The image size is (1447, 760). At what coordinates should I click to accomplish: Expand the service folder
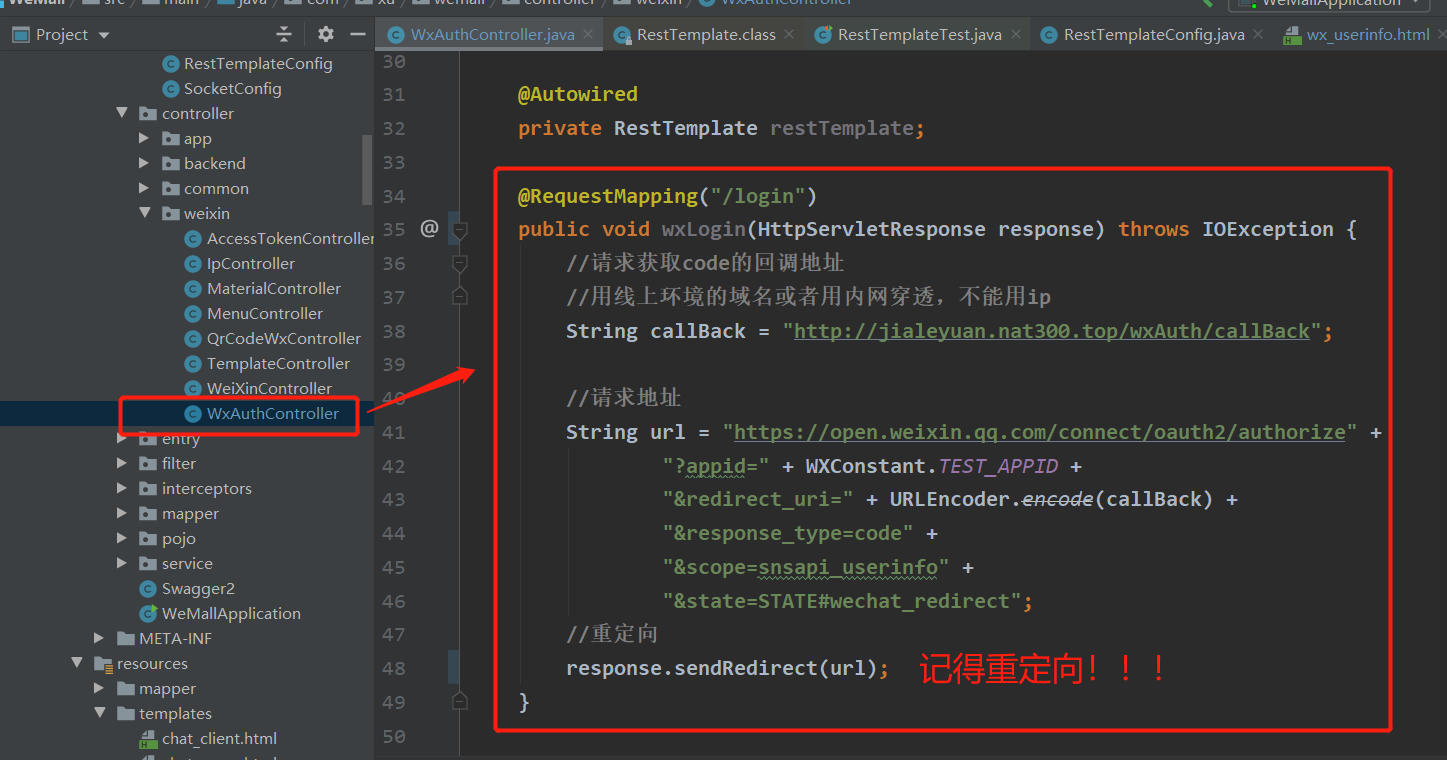122,563
